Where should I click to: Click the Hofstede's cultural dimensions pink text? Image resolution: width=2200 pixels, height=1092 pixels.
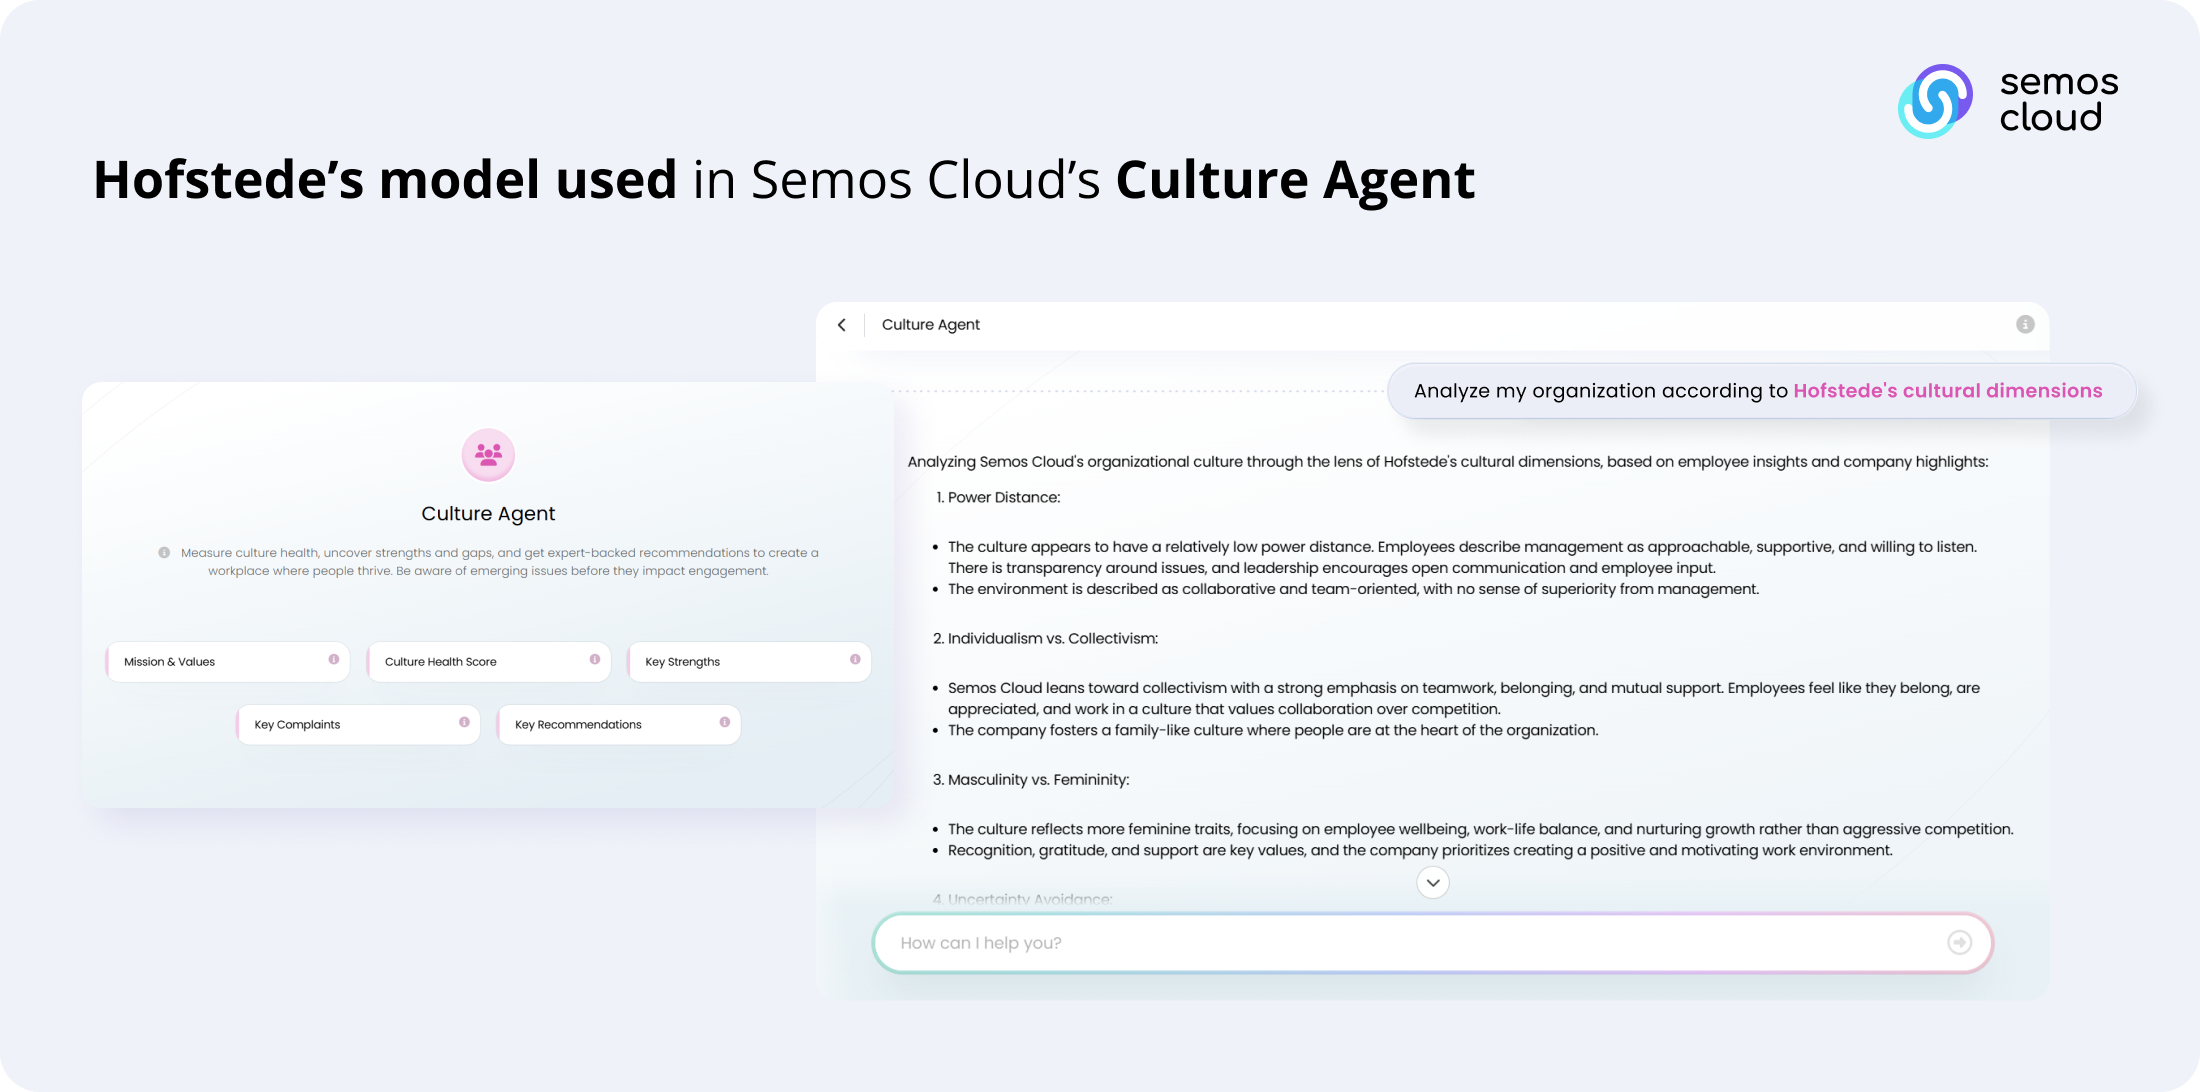1947,391
